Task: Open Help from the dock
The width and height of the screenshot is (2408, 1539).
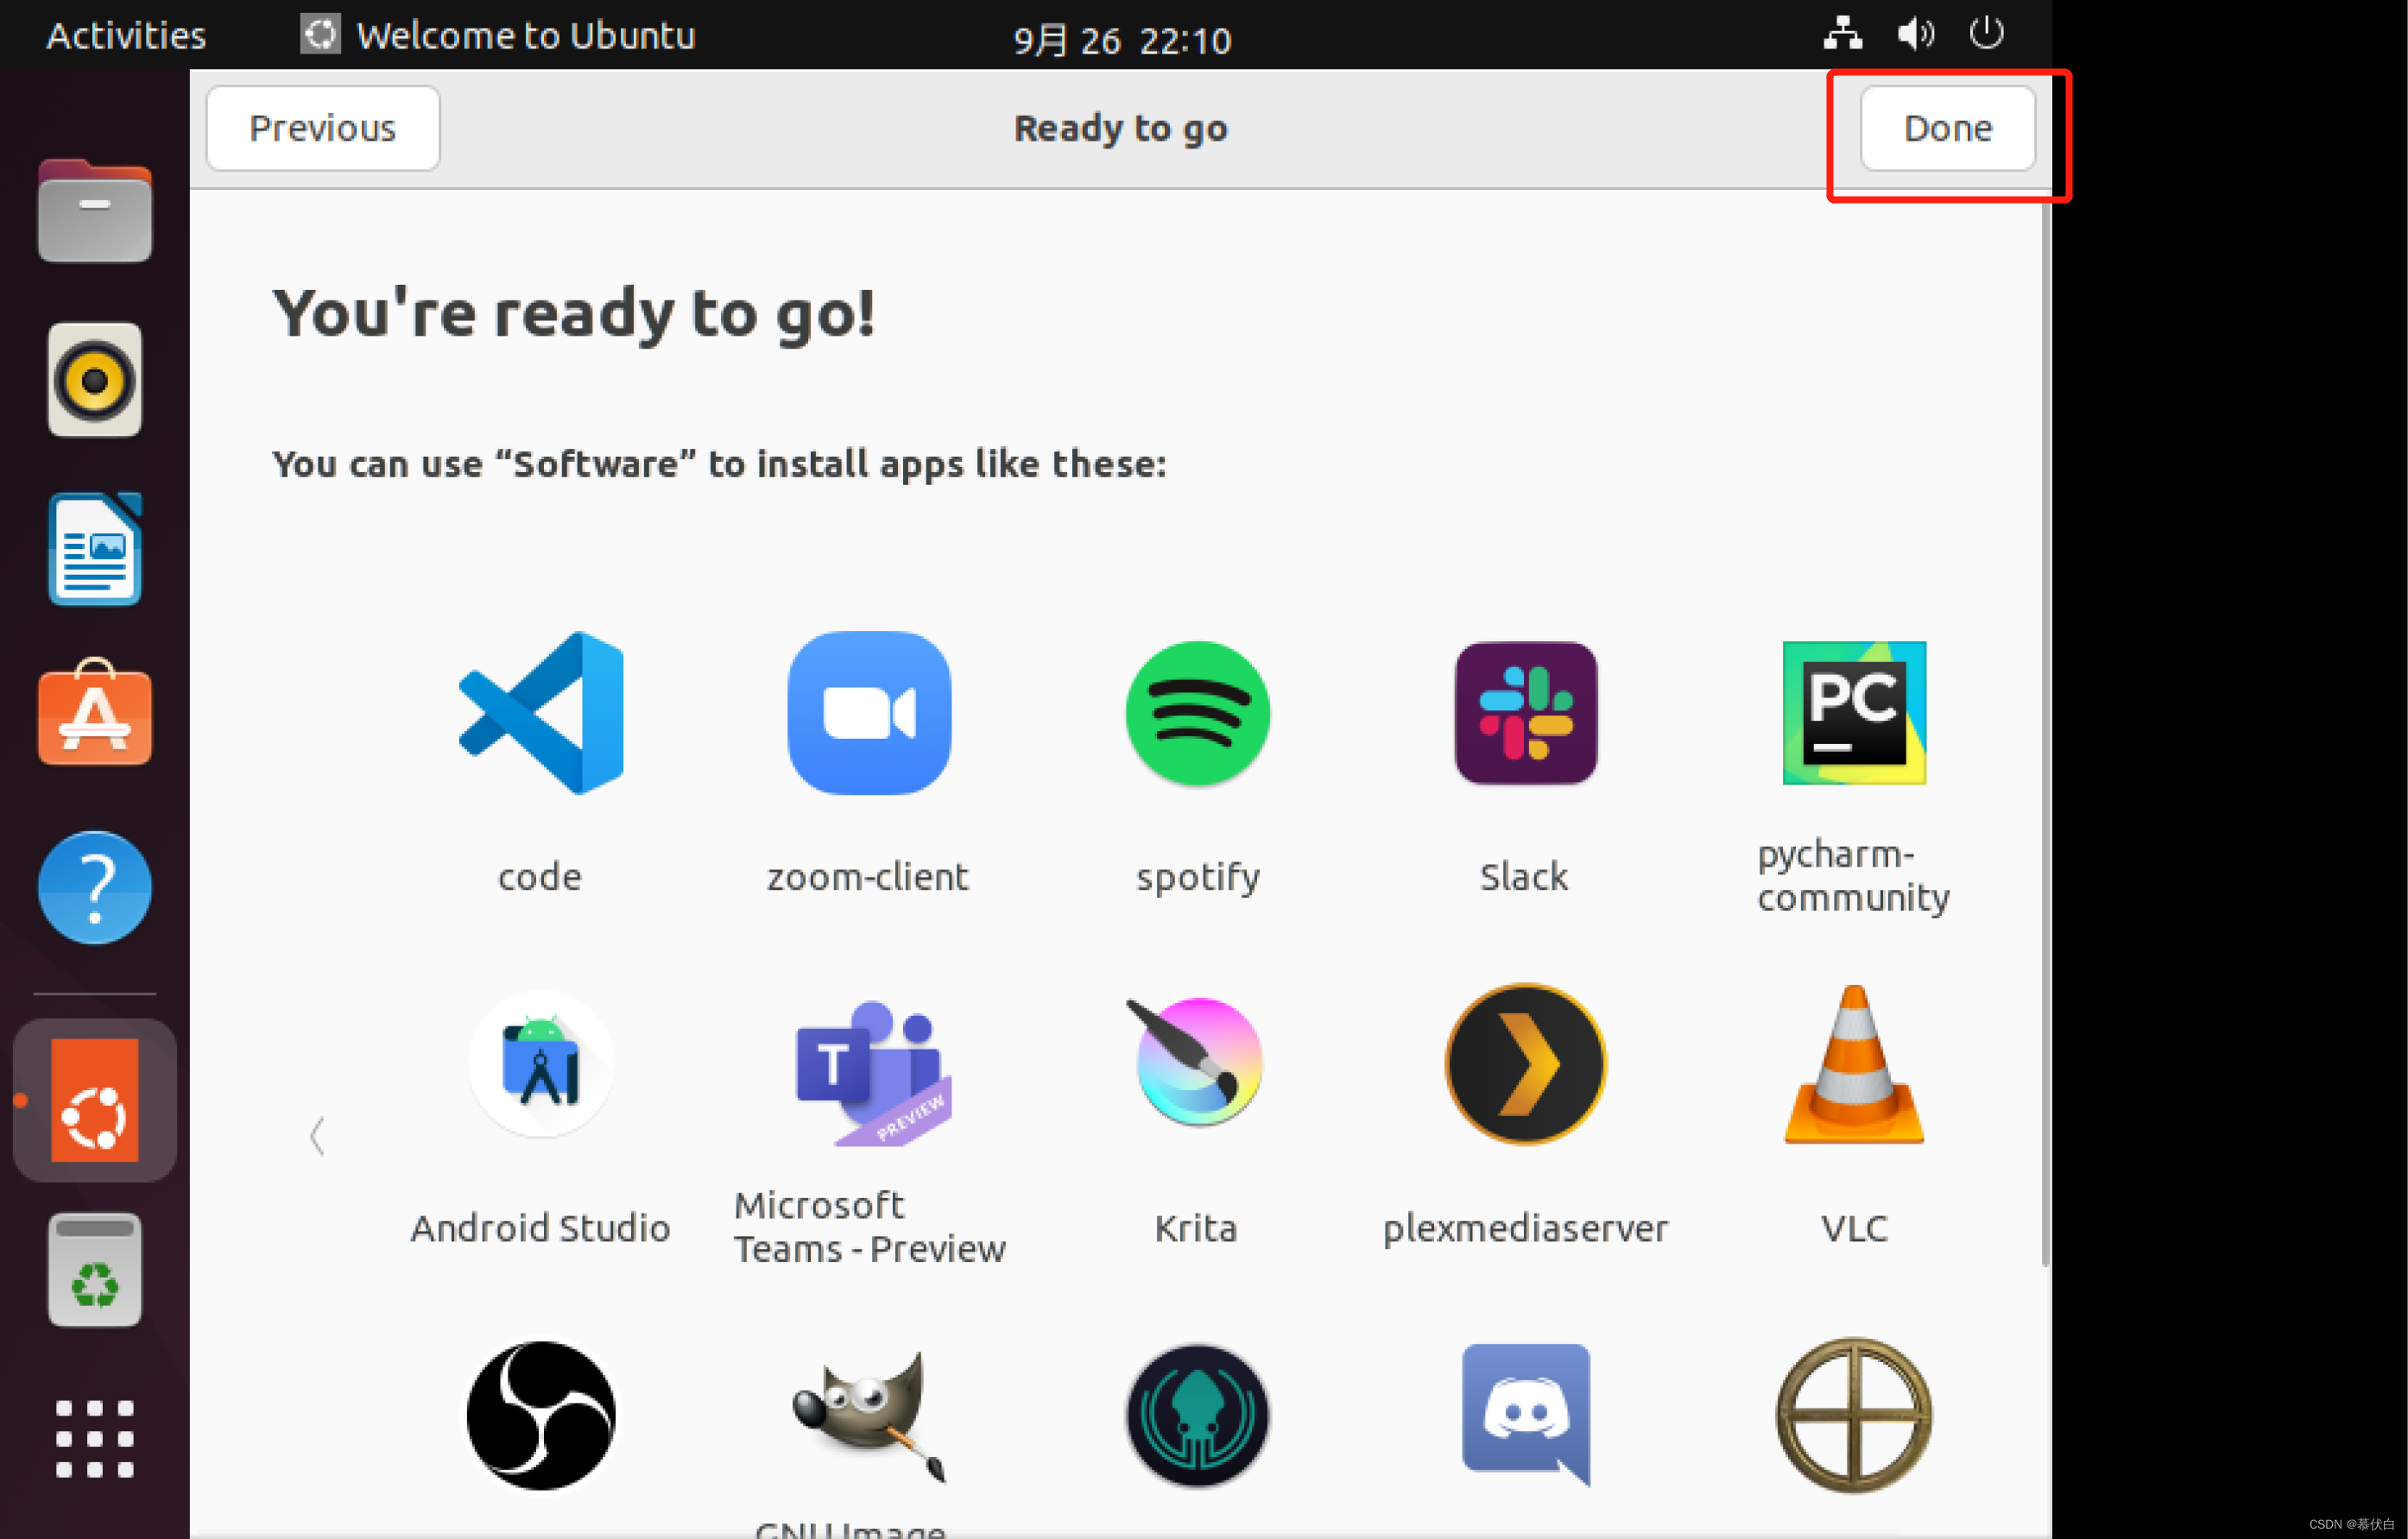Action: [x=95, y=887]
